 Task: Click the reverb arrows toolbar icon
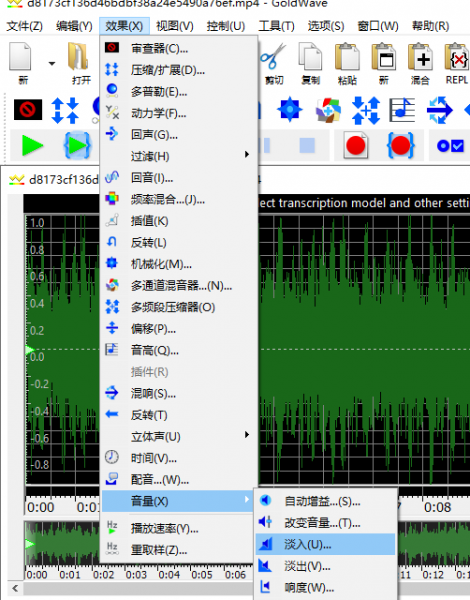point(439,110)
